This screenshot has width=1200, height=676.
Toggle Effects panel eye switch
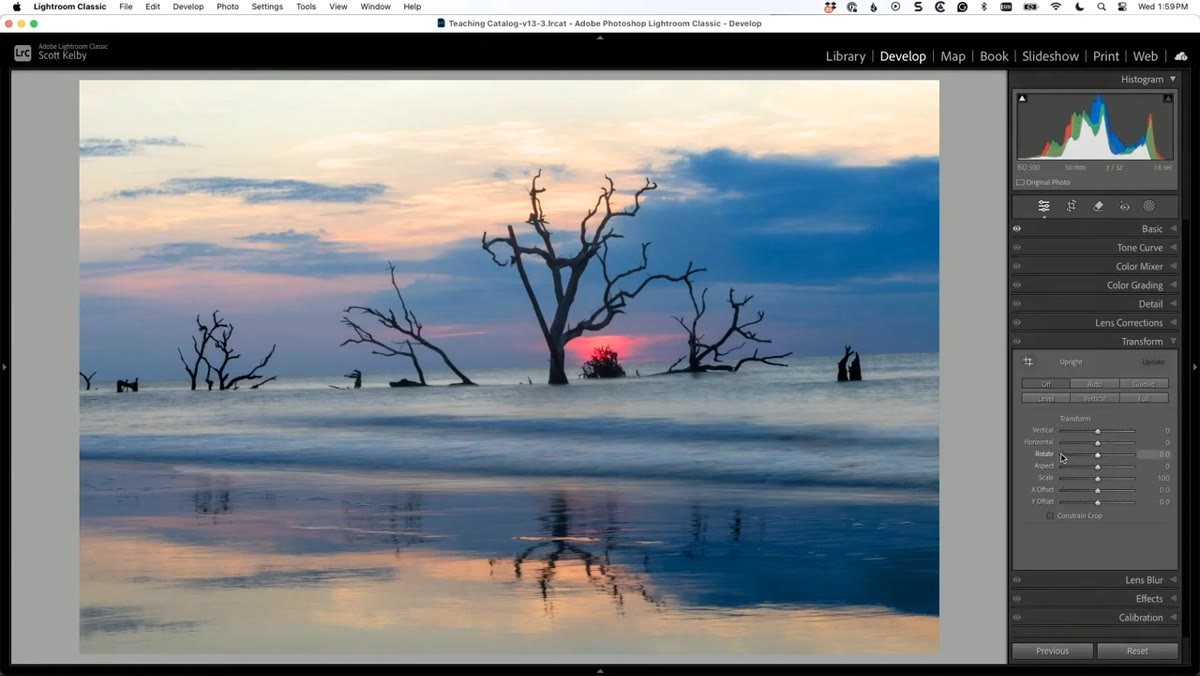coord(1017,599)
